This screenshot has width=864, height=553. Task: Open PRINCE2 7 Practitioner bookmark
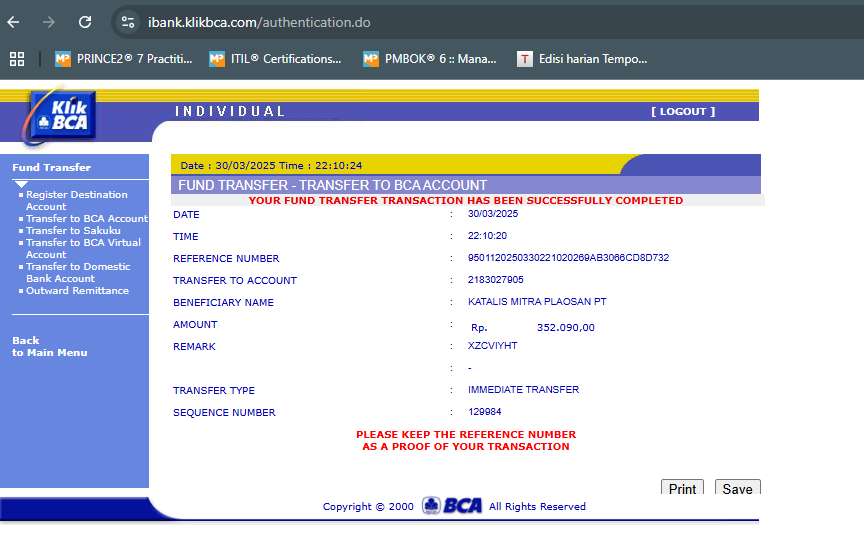tap(124, 59)
